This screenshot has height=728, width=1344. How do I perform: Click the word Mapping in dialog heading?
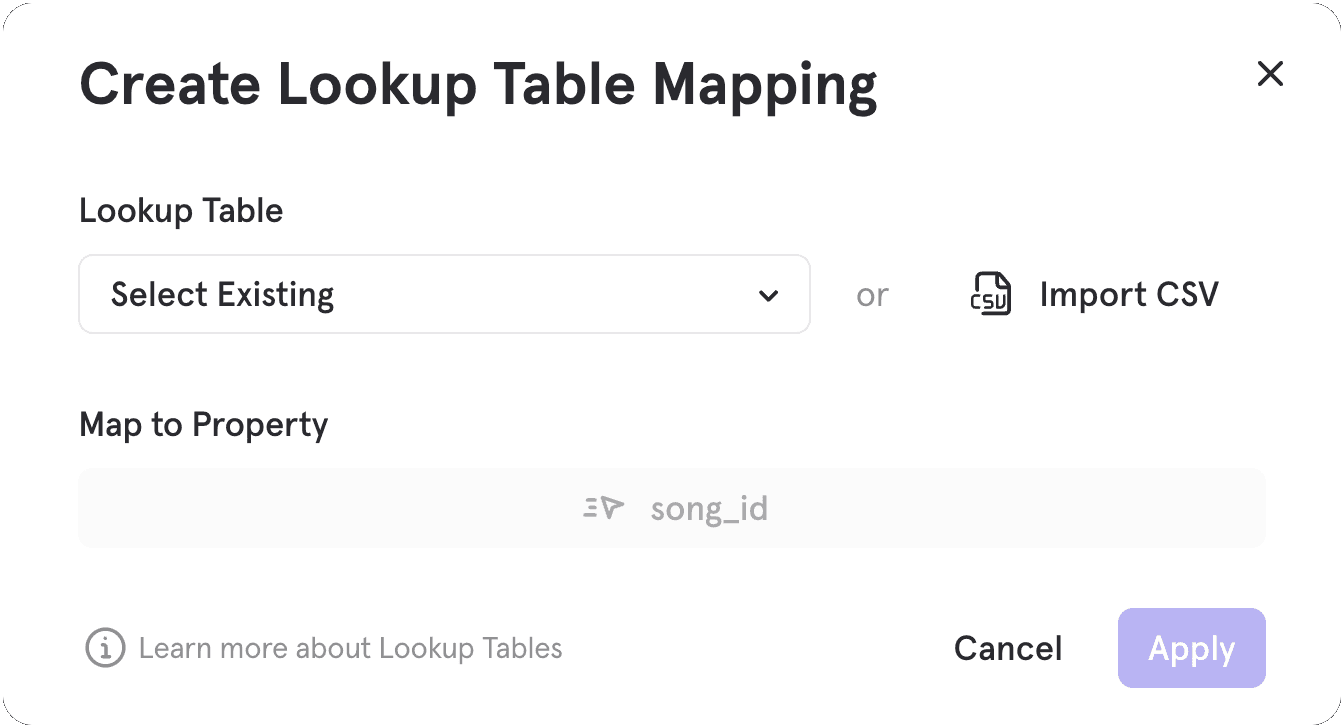(765, 84)
